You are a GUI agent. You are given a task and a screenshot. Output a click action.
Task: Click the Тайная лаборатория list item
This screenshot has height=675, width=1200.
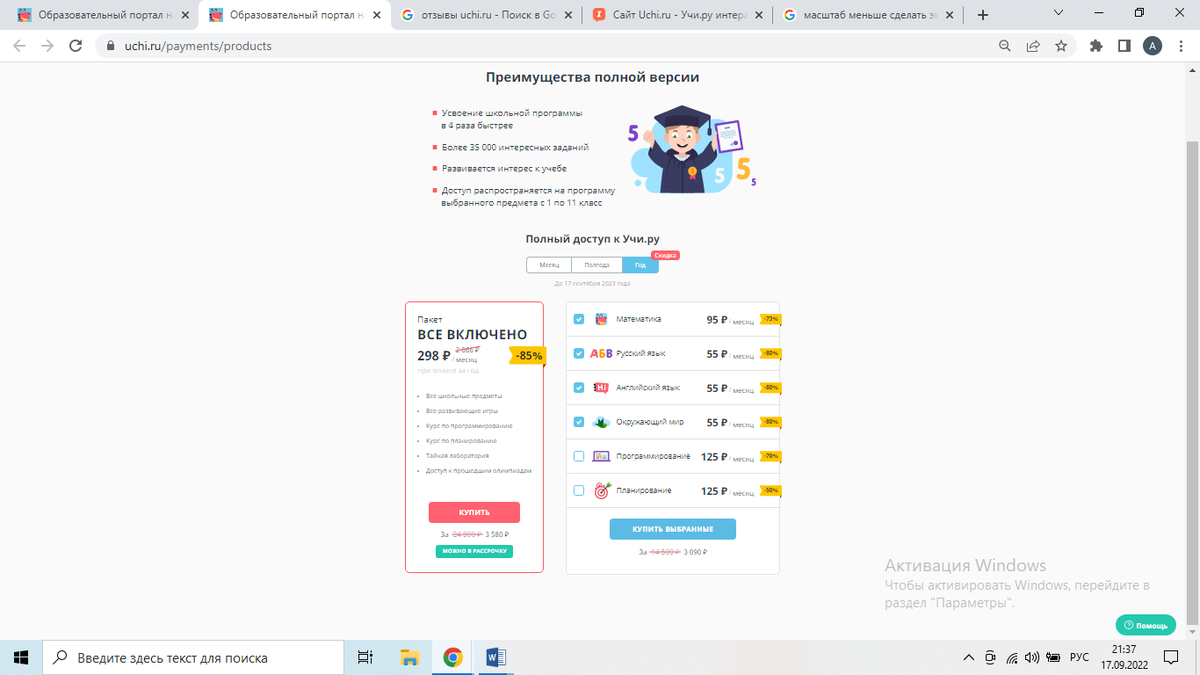[457, 455]
